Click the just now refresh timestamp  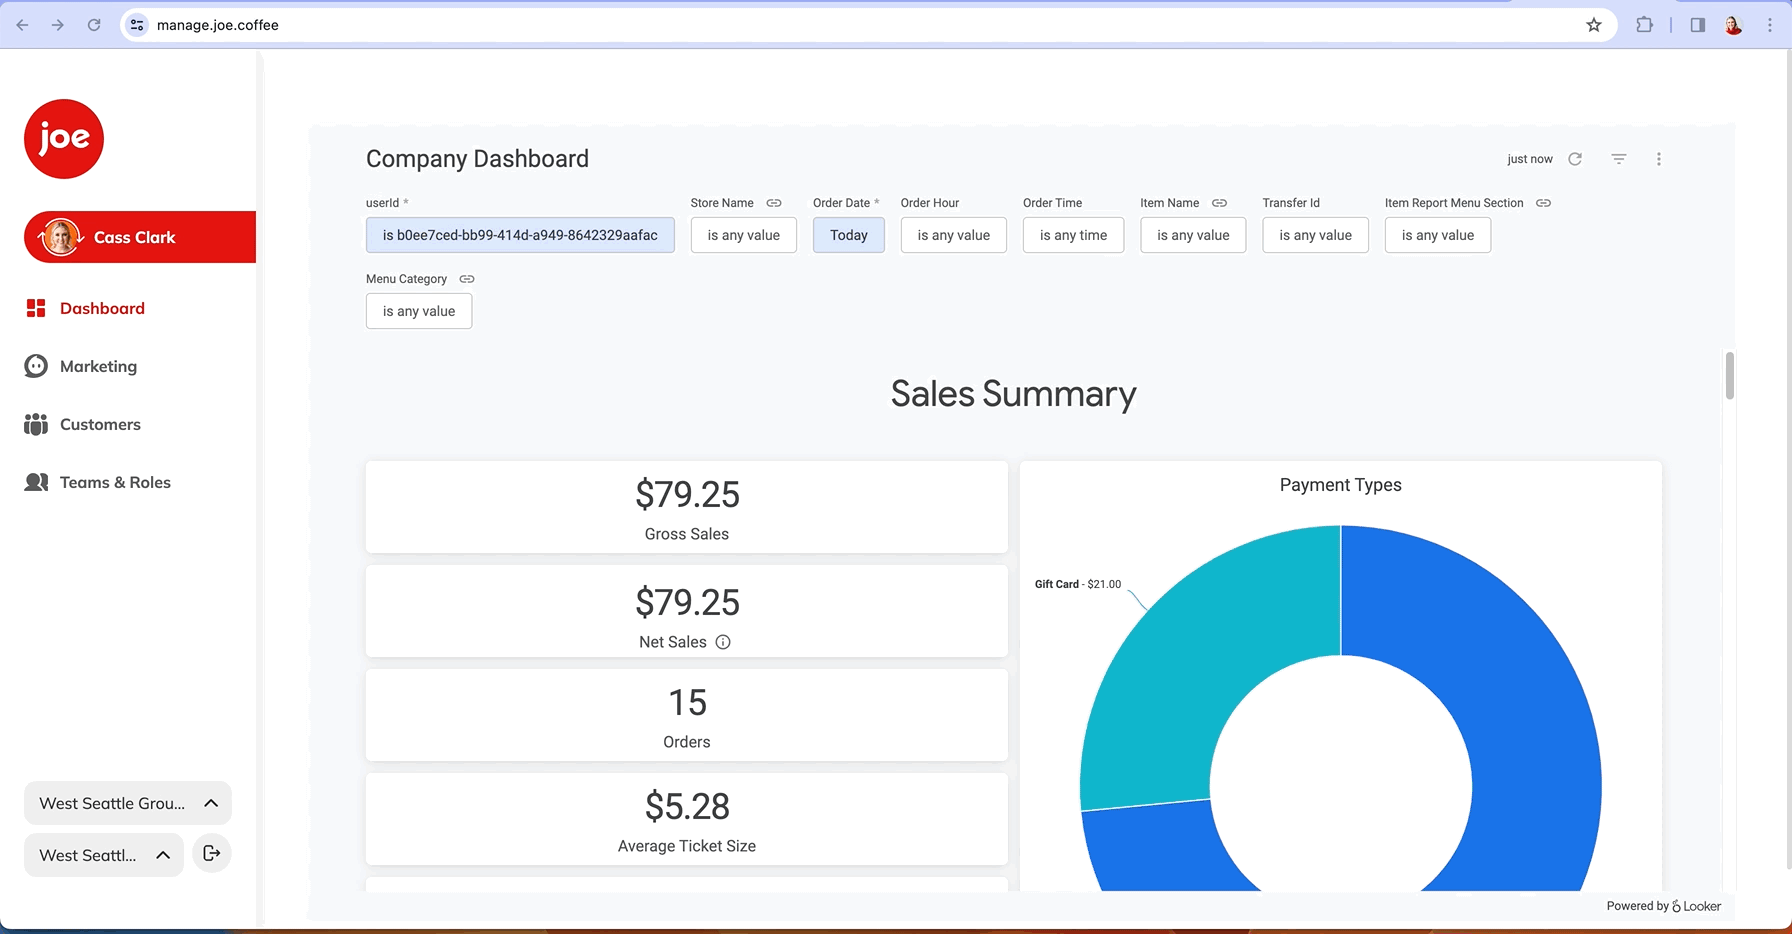click(1530, 159)
